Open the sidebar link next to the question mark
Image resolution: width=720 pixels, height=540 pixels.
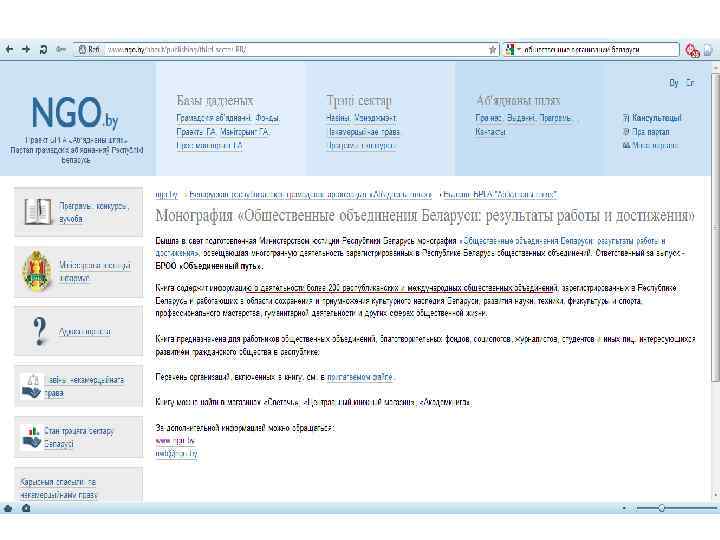point(84,332)
